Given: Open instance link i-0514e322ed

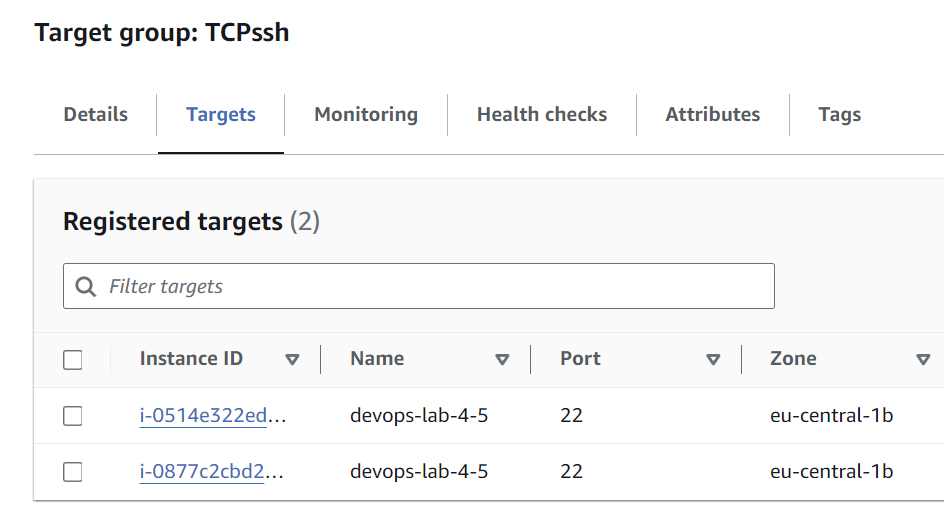Looking at the screenshot, I should pyautogui.click(x=212, y=416).
